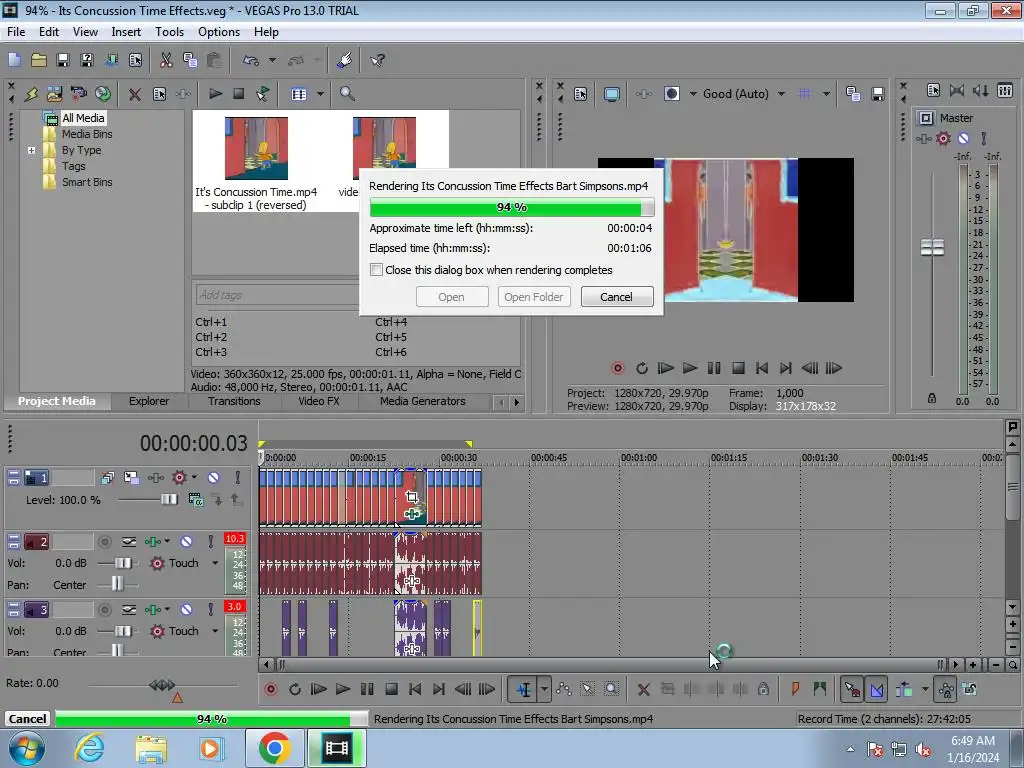Remove selected media with the X icon
The image size is (1024, 768).
135,94
